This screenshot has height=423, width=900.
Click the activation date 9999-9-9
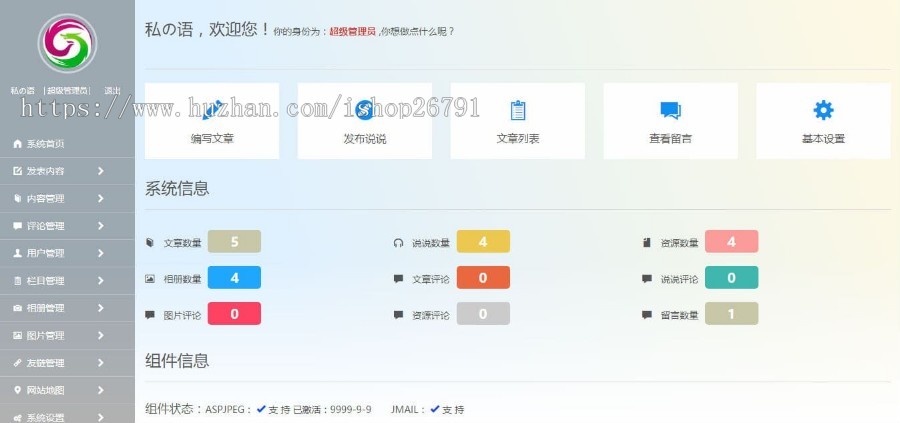pyautogui.click(x=351, y=410)
